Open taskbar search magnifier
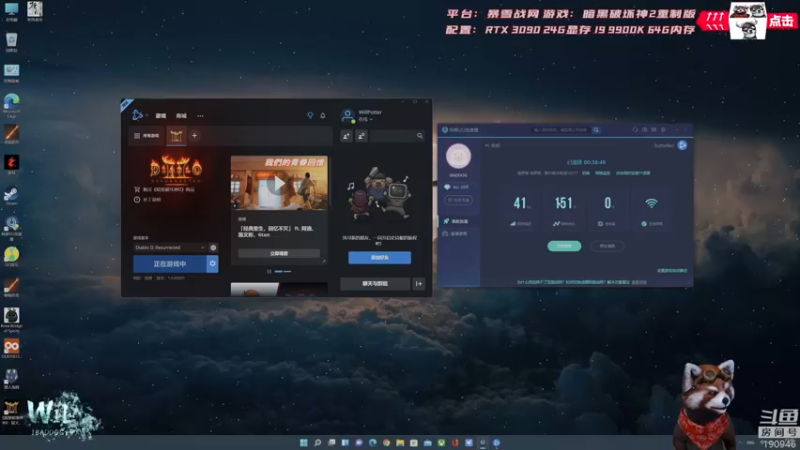Screen dimensions: 800x450 pyautogui.click(x=317, y=442)
